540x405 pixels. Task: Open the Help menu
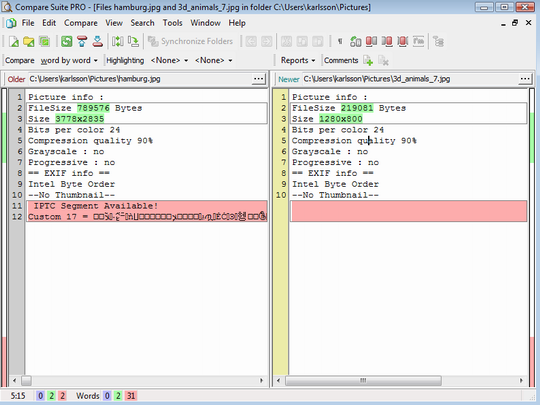(237, 23)
